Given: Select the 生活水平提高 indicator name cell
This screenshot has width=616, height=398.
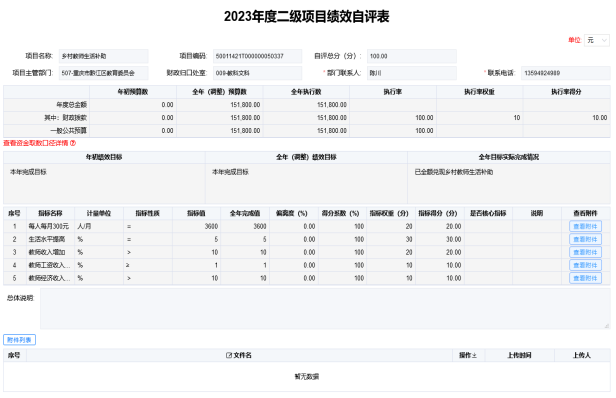Looking at the screenshot, I should point(50,239).
